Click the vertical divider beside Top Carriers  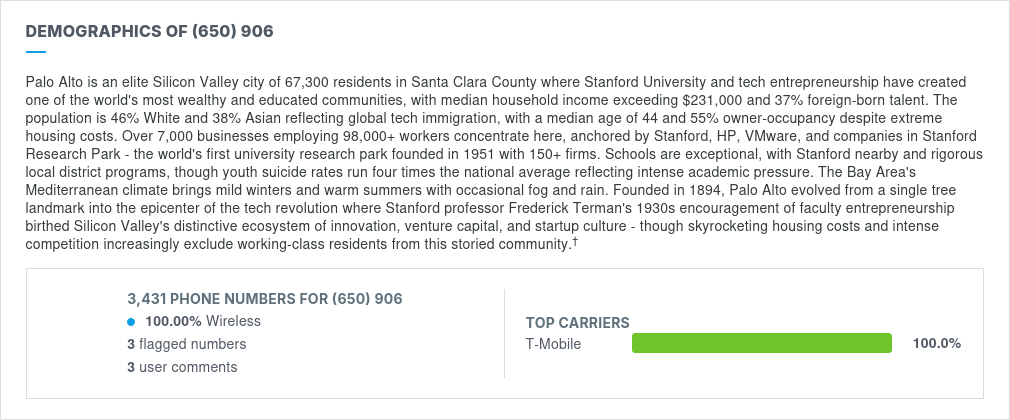[504, 333]
